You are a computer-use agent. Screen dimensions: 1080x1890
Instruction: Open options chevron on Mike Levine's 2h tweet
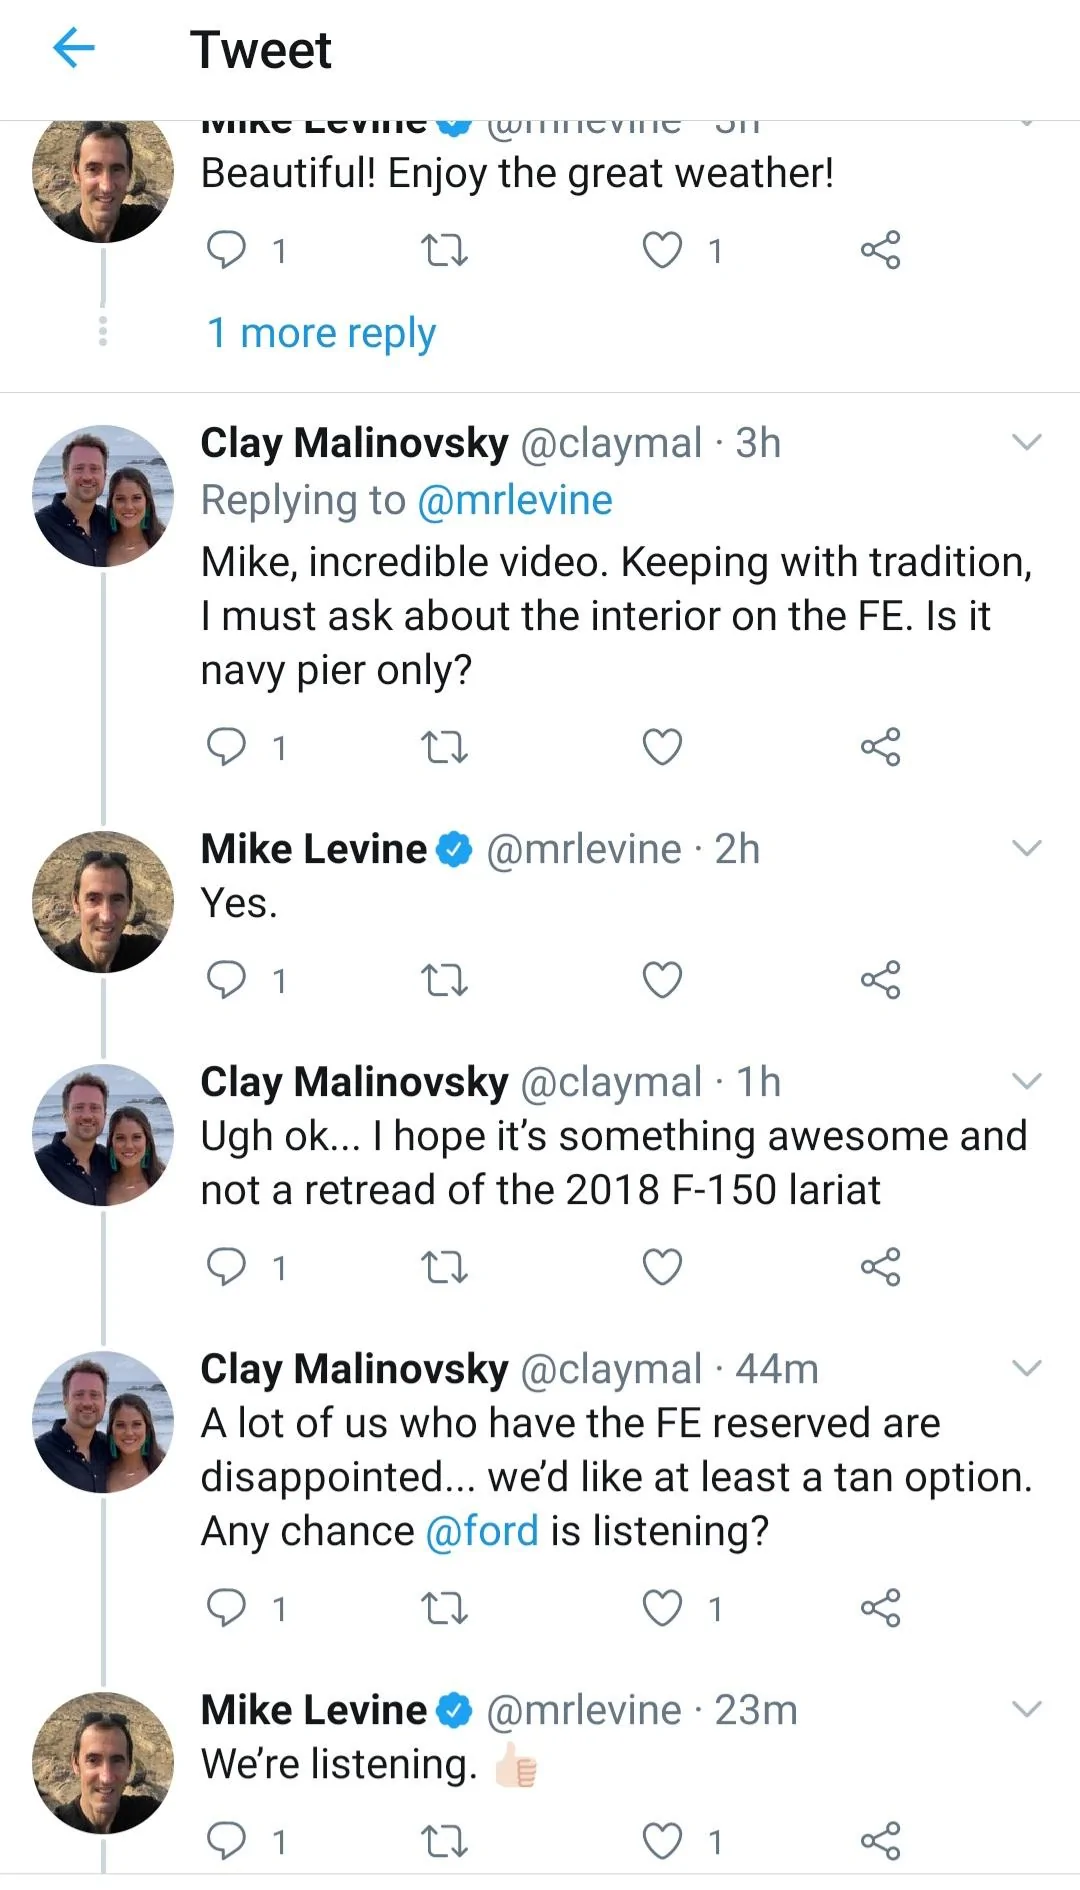pos(1027,848)
